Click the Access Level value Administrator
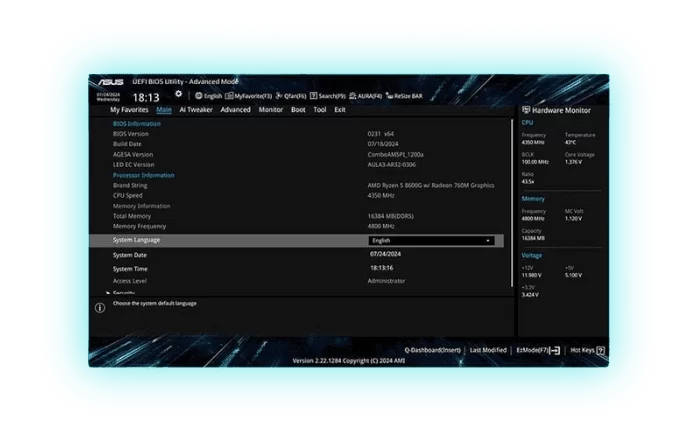692x437 pixels. pos(386,281)
